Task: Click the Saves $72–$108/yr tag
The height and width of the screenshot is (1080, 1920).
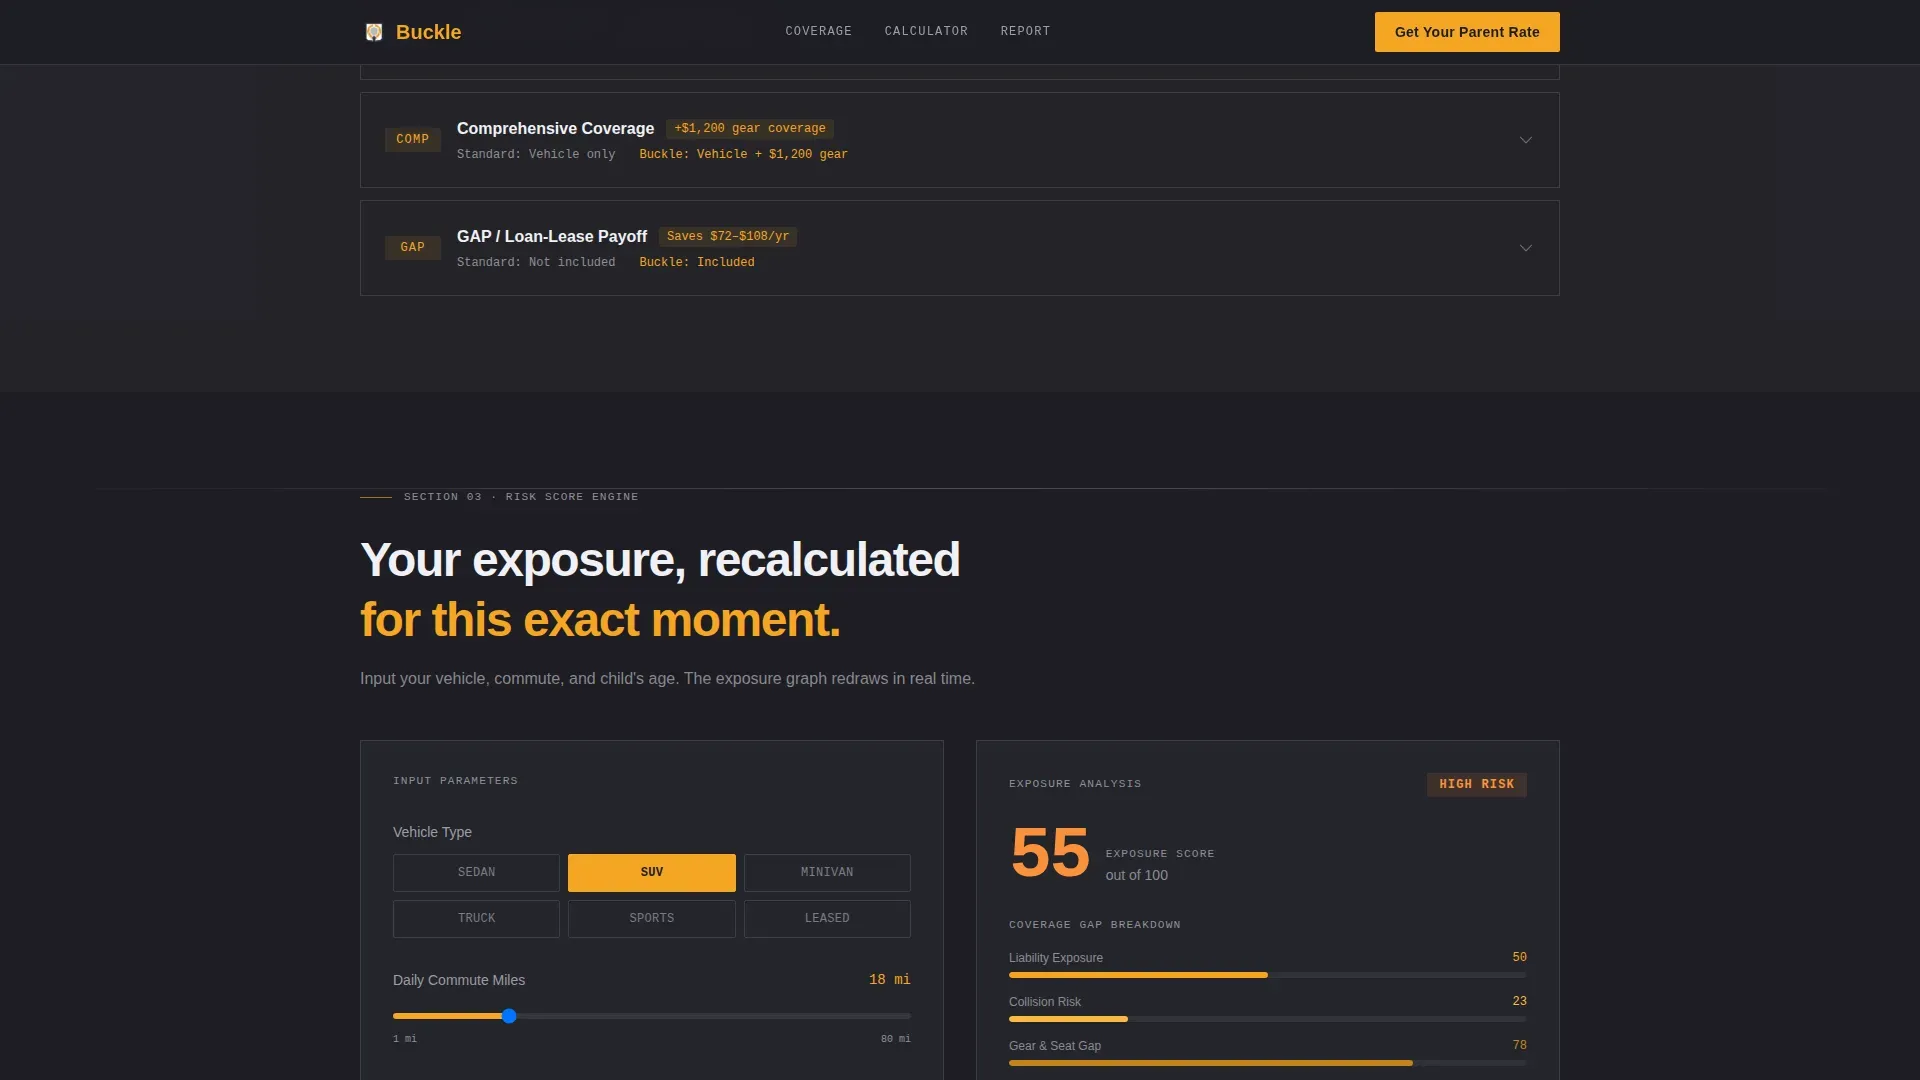Action: pos(728,236)
